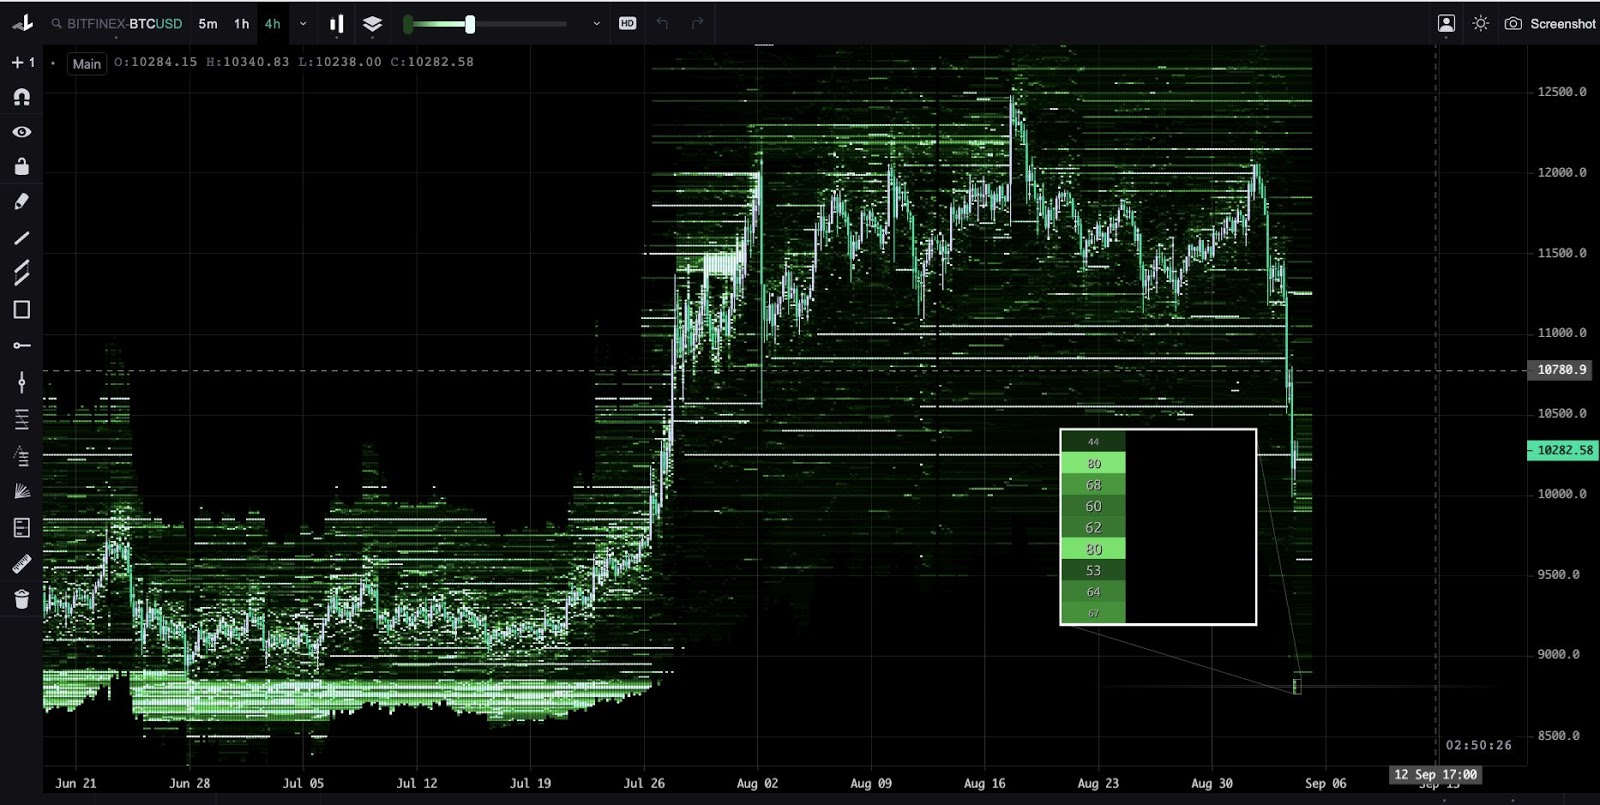This screenshot has height=805, width=1600.
Task: Activate the ruler measurement tool
Action: (21, 564)
